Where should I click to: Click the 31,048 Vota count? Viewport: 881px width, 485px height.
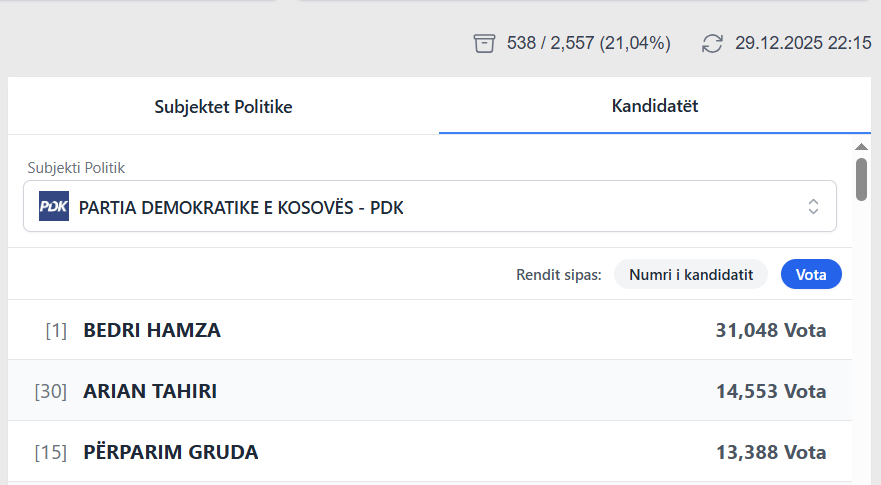click(x=770, y=330)
